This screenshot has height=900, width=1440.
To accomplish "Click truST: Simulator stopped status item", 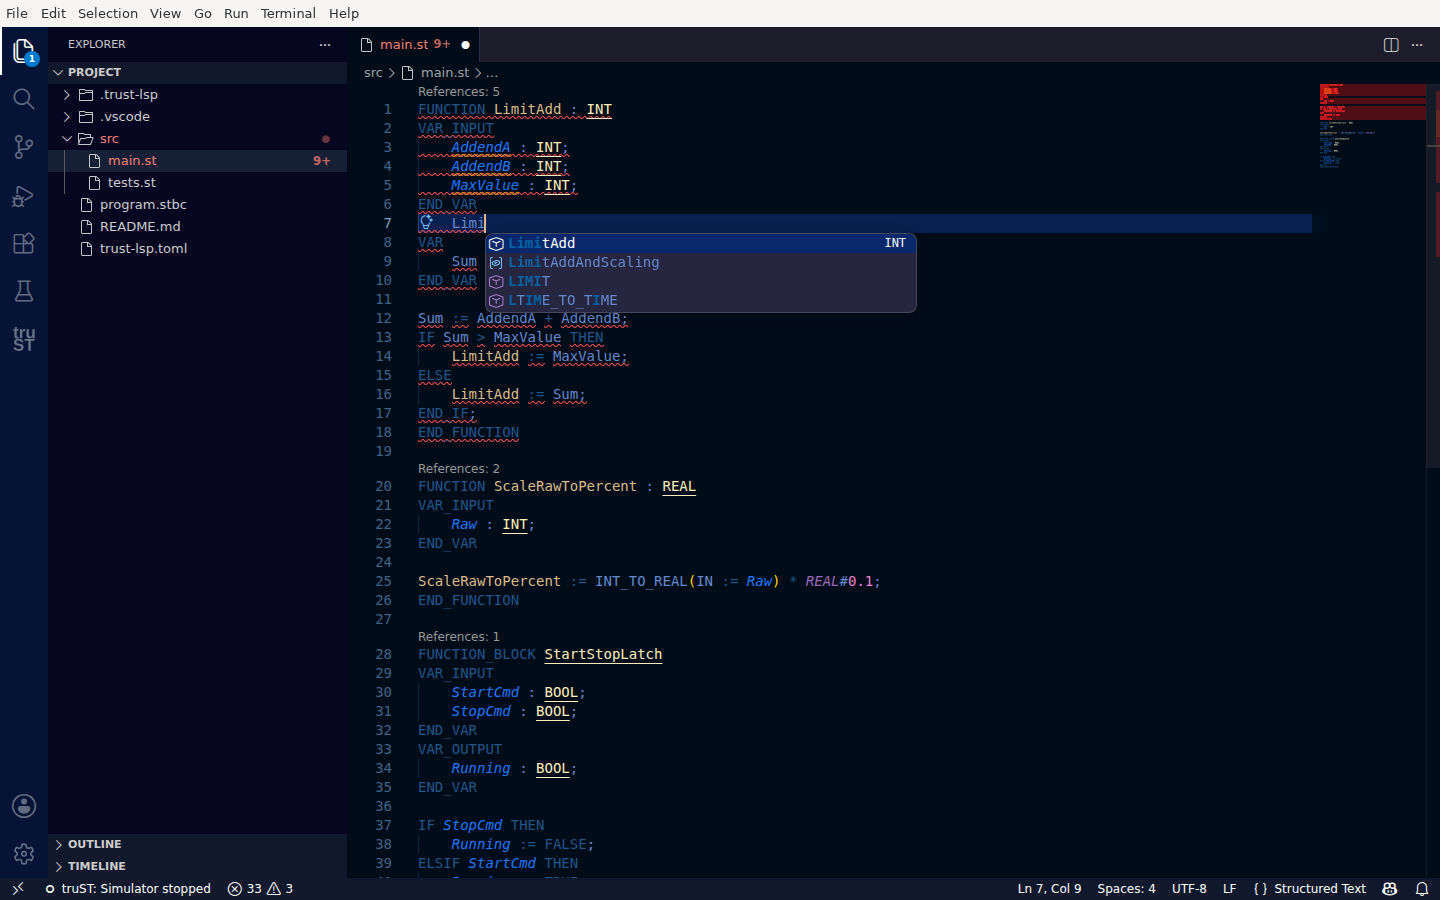I will coord(128,888).
